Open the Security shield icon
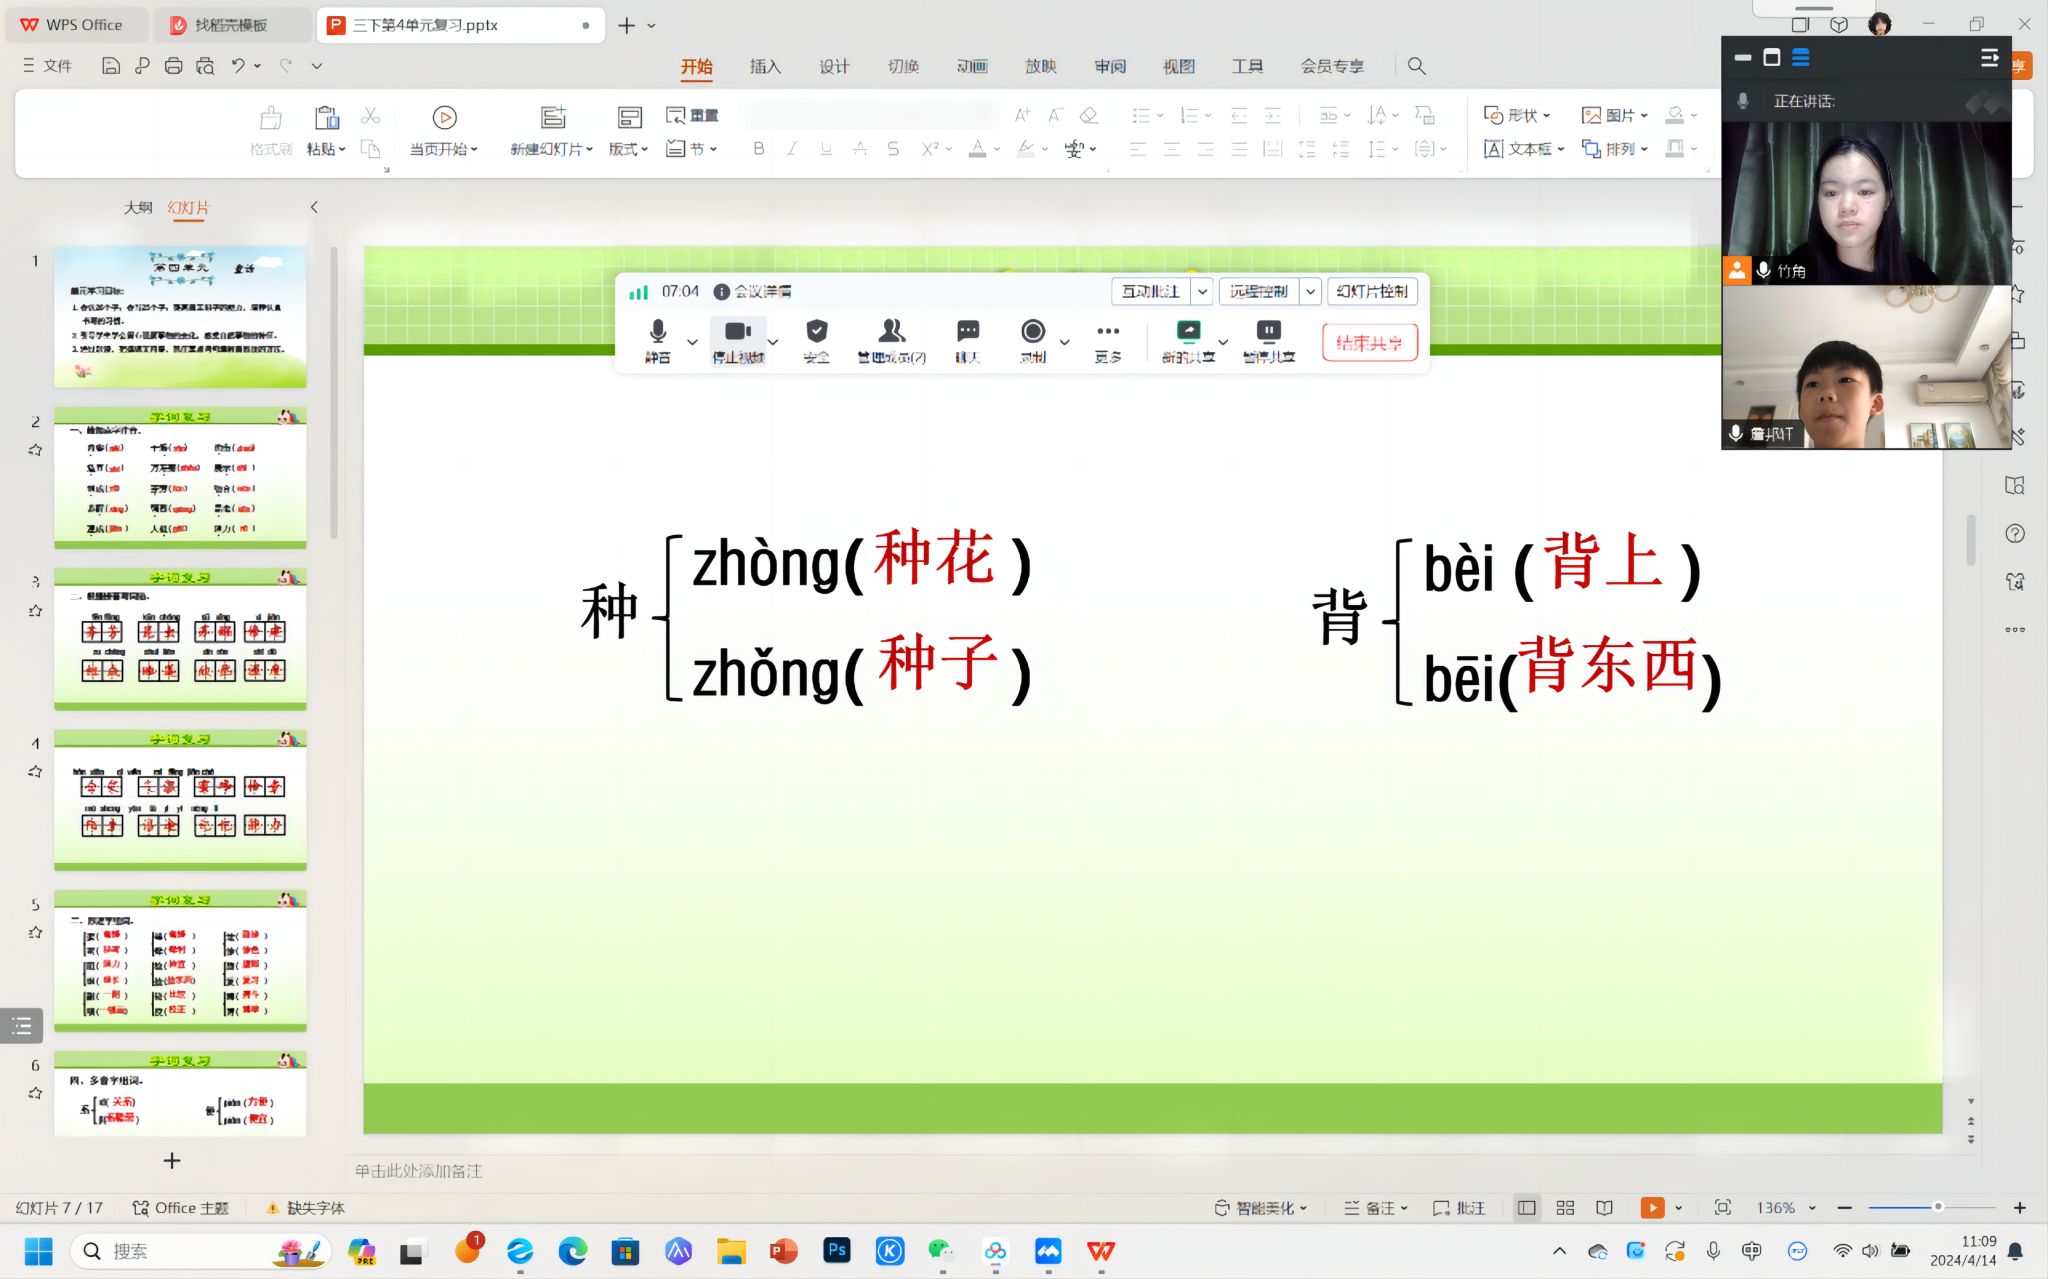Image resolution: width=2048 pixels, height=1279 pixels. (816, 340)
